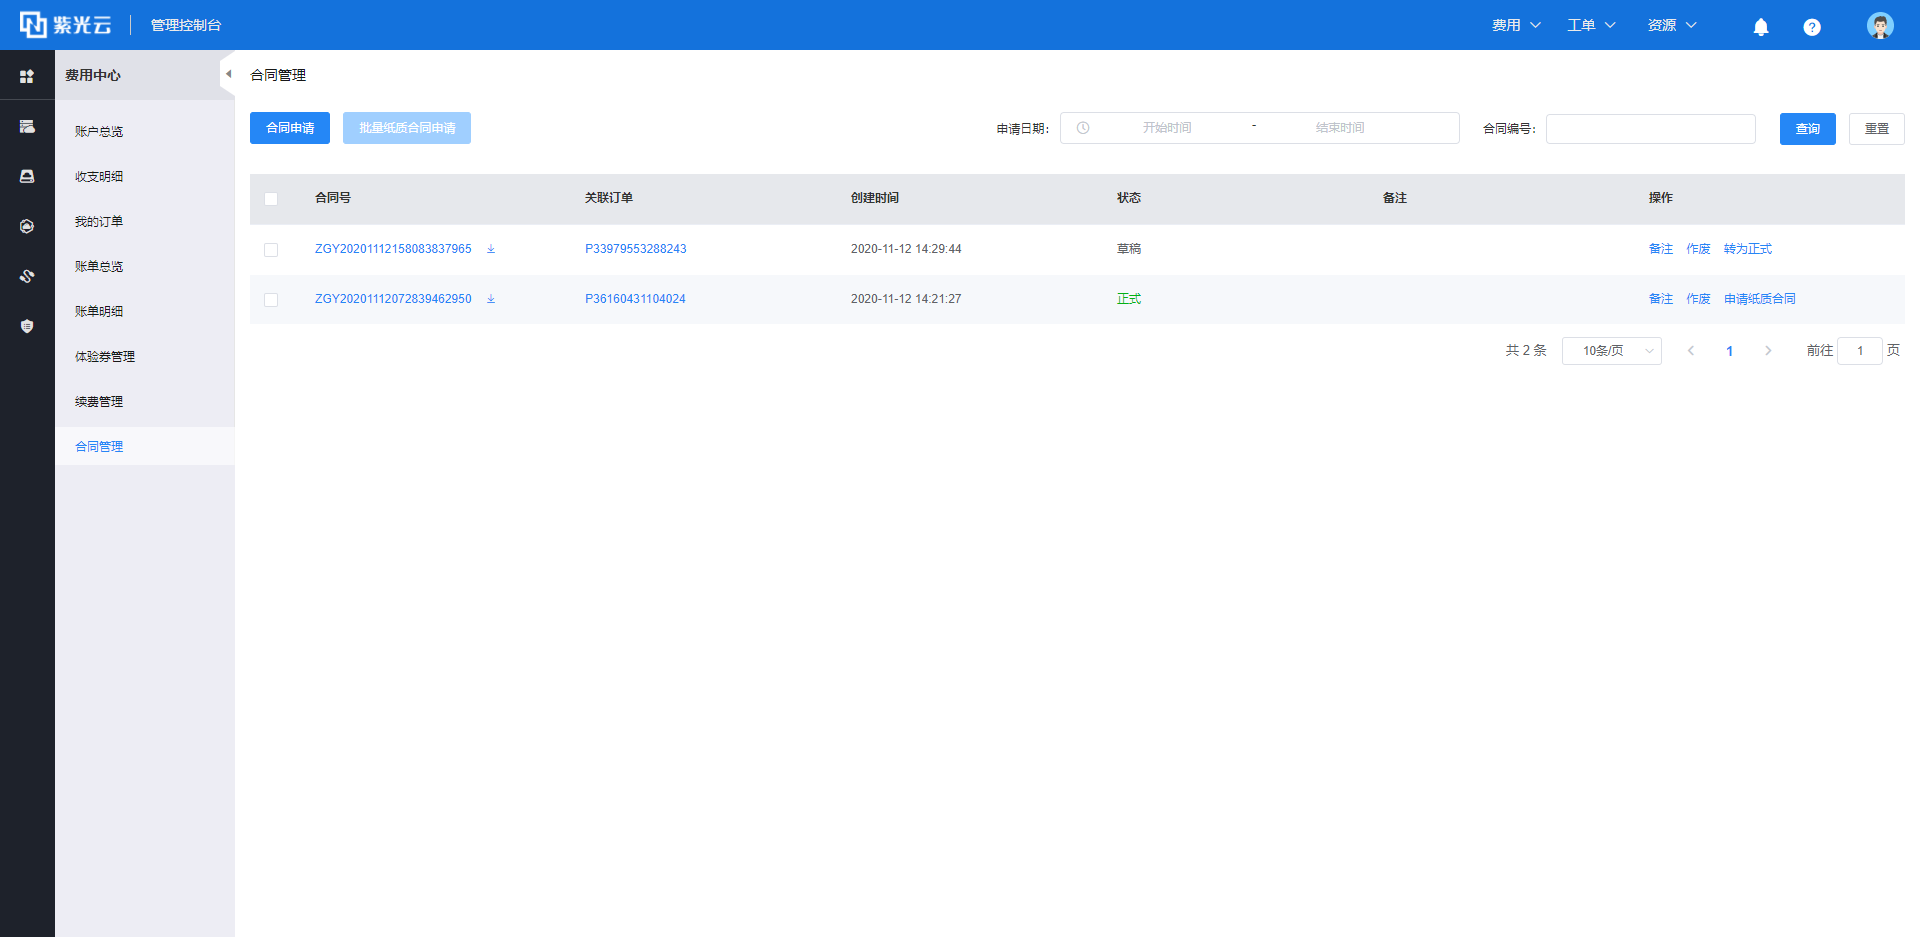Click the 管理控制台 header link
Image resolution: width=1920 pixels, height=937 pixels.
186,25
